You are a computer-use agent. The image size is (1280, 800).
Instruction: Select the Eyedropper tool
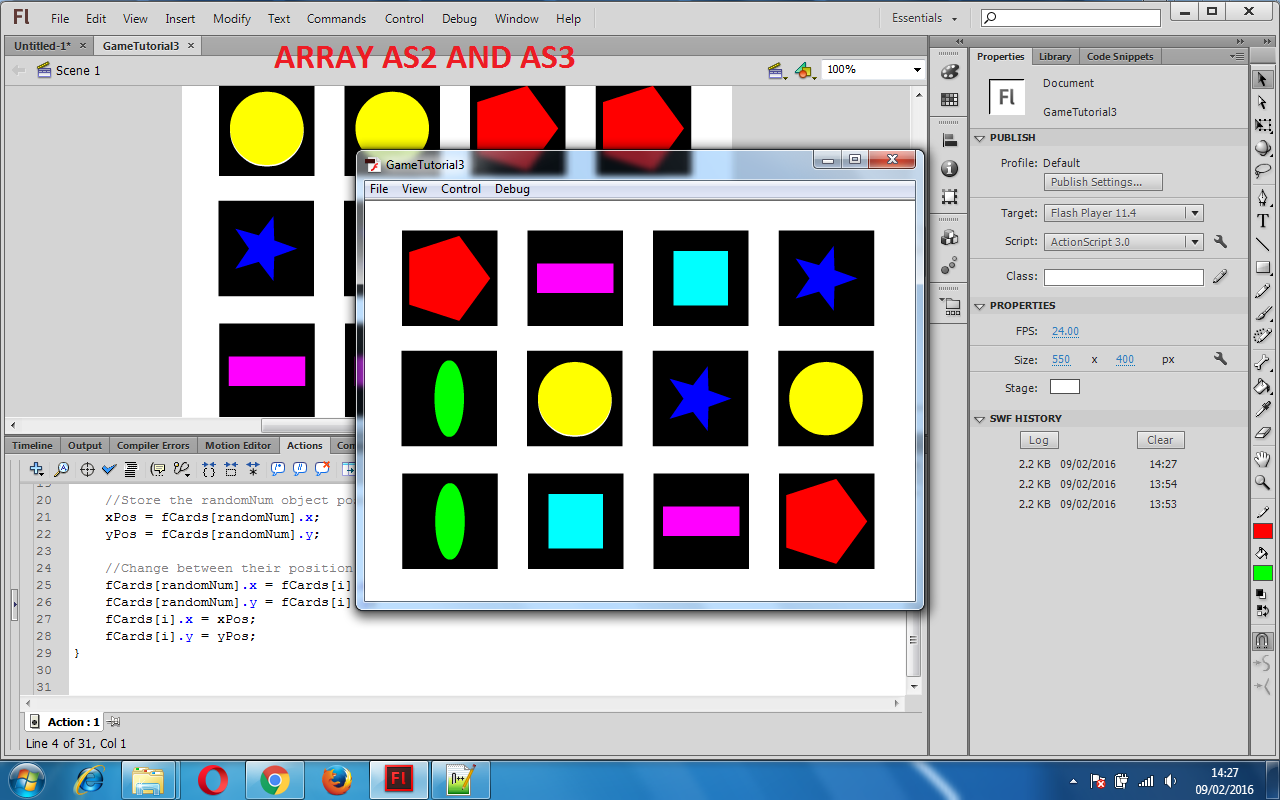pyautogui.click(x=1262, y=409)
